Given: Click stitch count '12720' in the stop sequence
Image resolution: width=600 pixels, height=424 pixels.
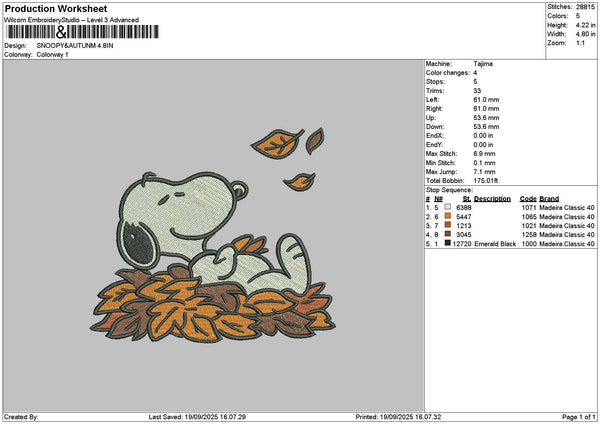Looking at the screenshot, I should (462, 244).
